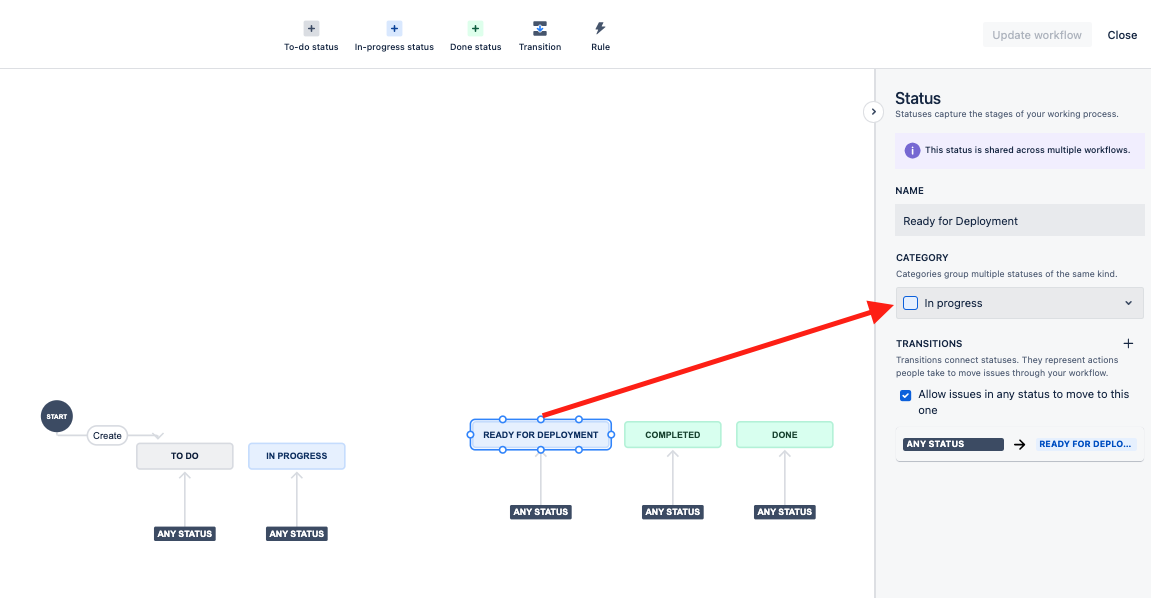
Task: Open the Category dropdown
Action: [1130, 302]
